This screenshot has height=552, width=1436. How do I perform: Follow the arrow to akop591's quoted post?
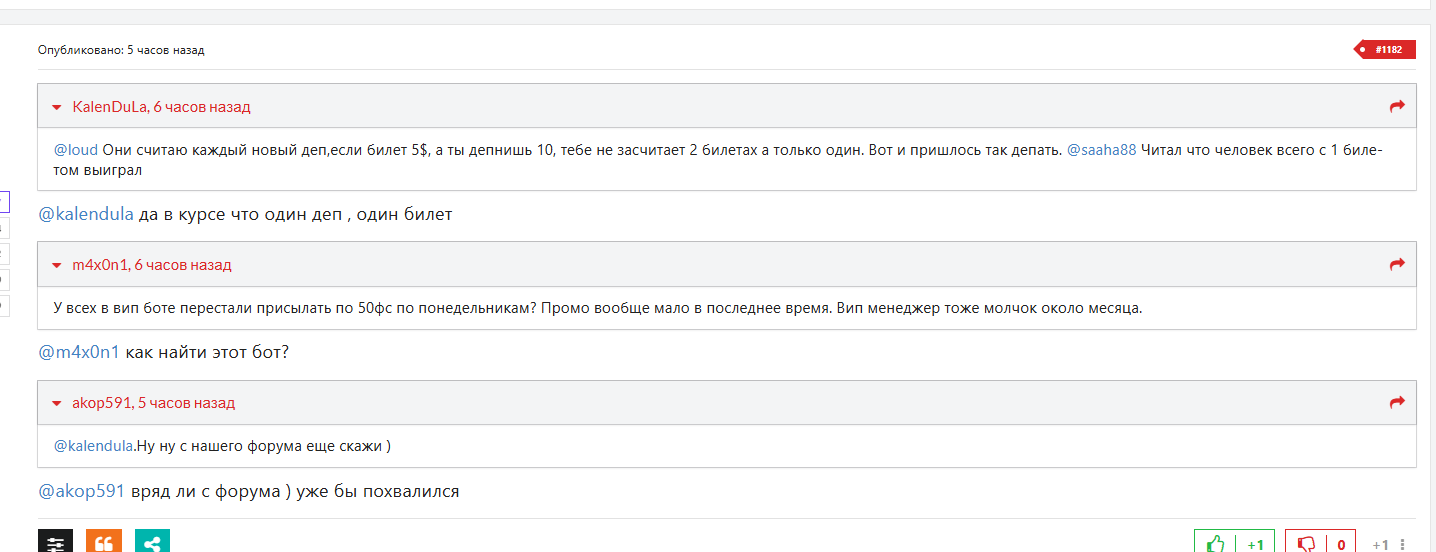[1397, 403]
